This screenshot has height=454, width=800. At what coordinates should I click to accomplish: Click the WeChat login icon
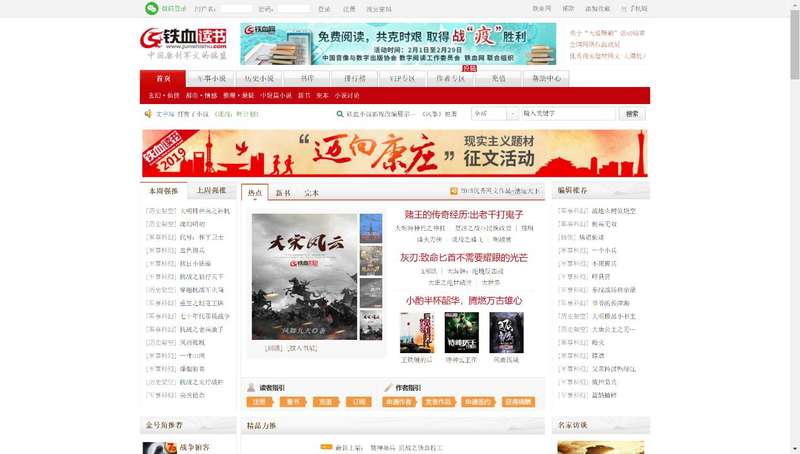tap(151, 8)
